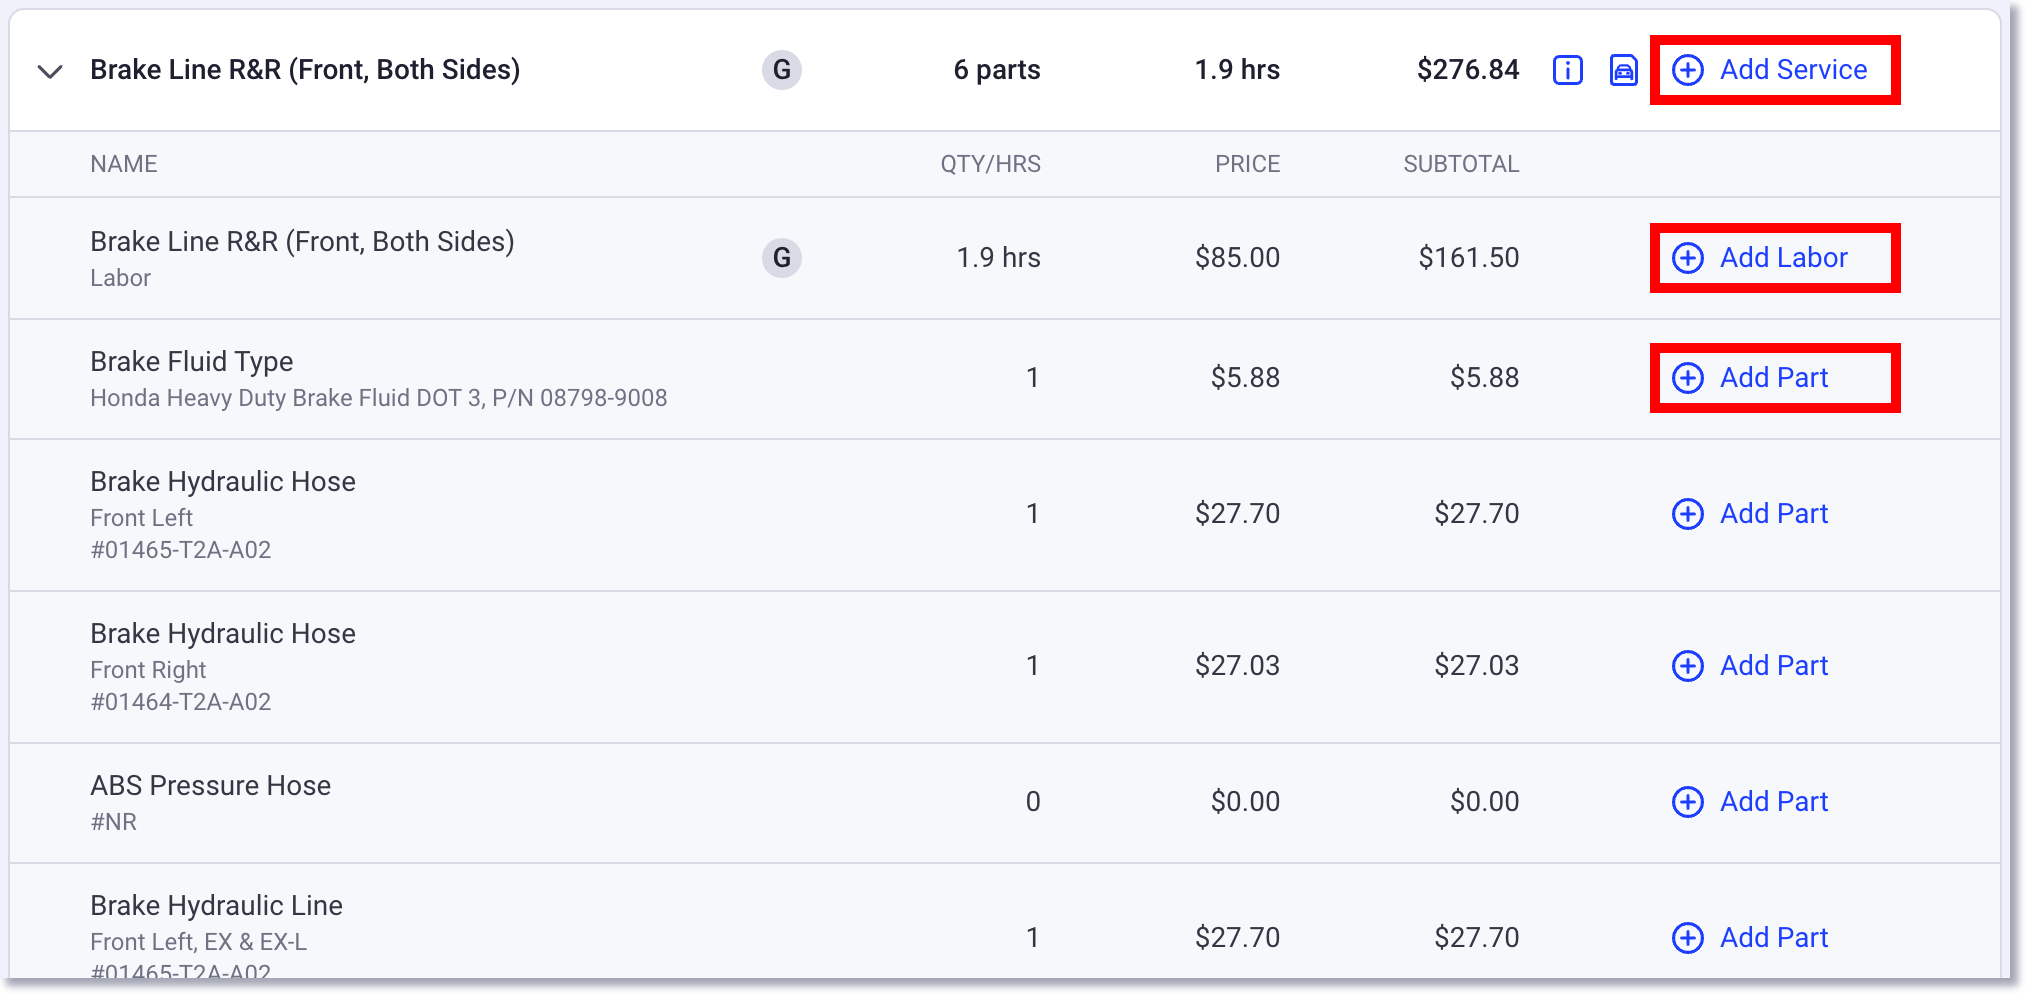Add Part for ABS Pressure Hose
This screenshot has width=2030, height=998.
[1773, 801]
